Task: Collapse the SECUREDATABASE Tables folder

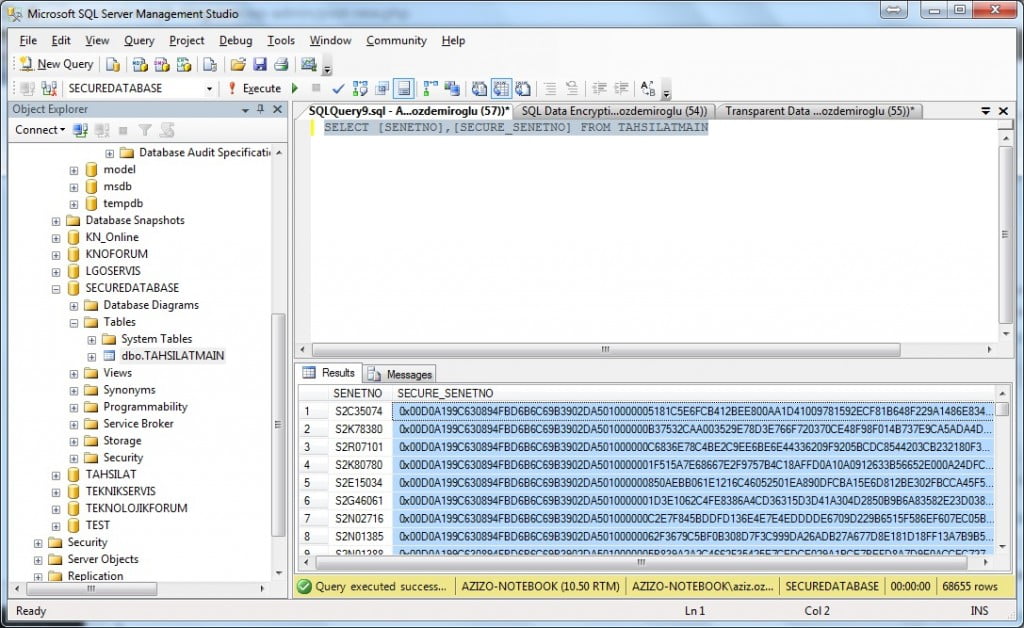Action: pyautogui.click(x=74, y=321)
